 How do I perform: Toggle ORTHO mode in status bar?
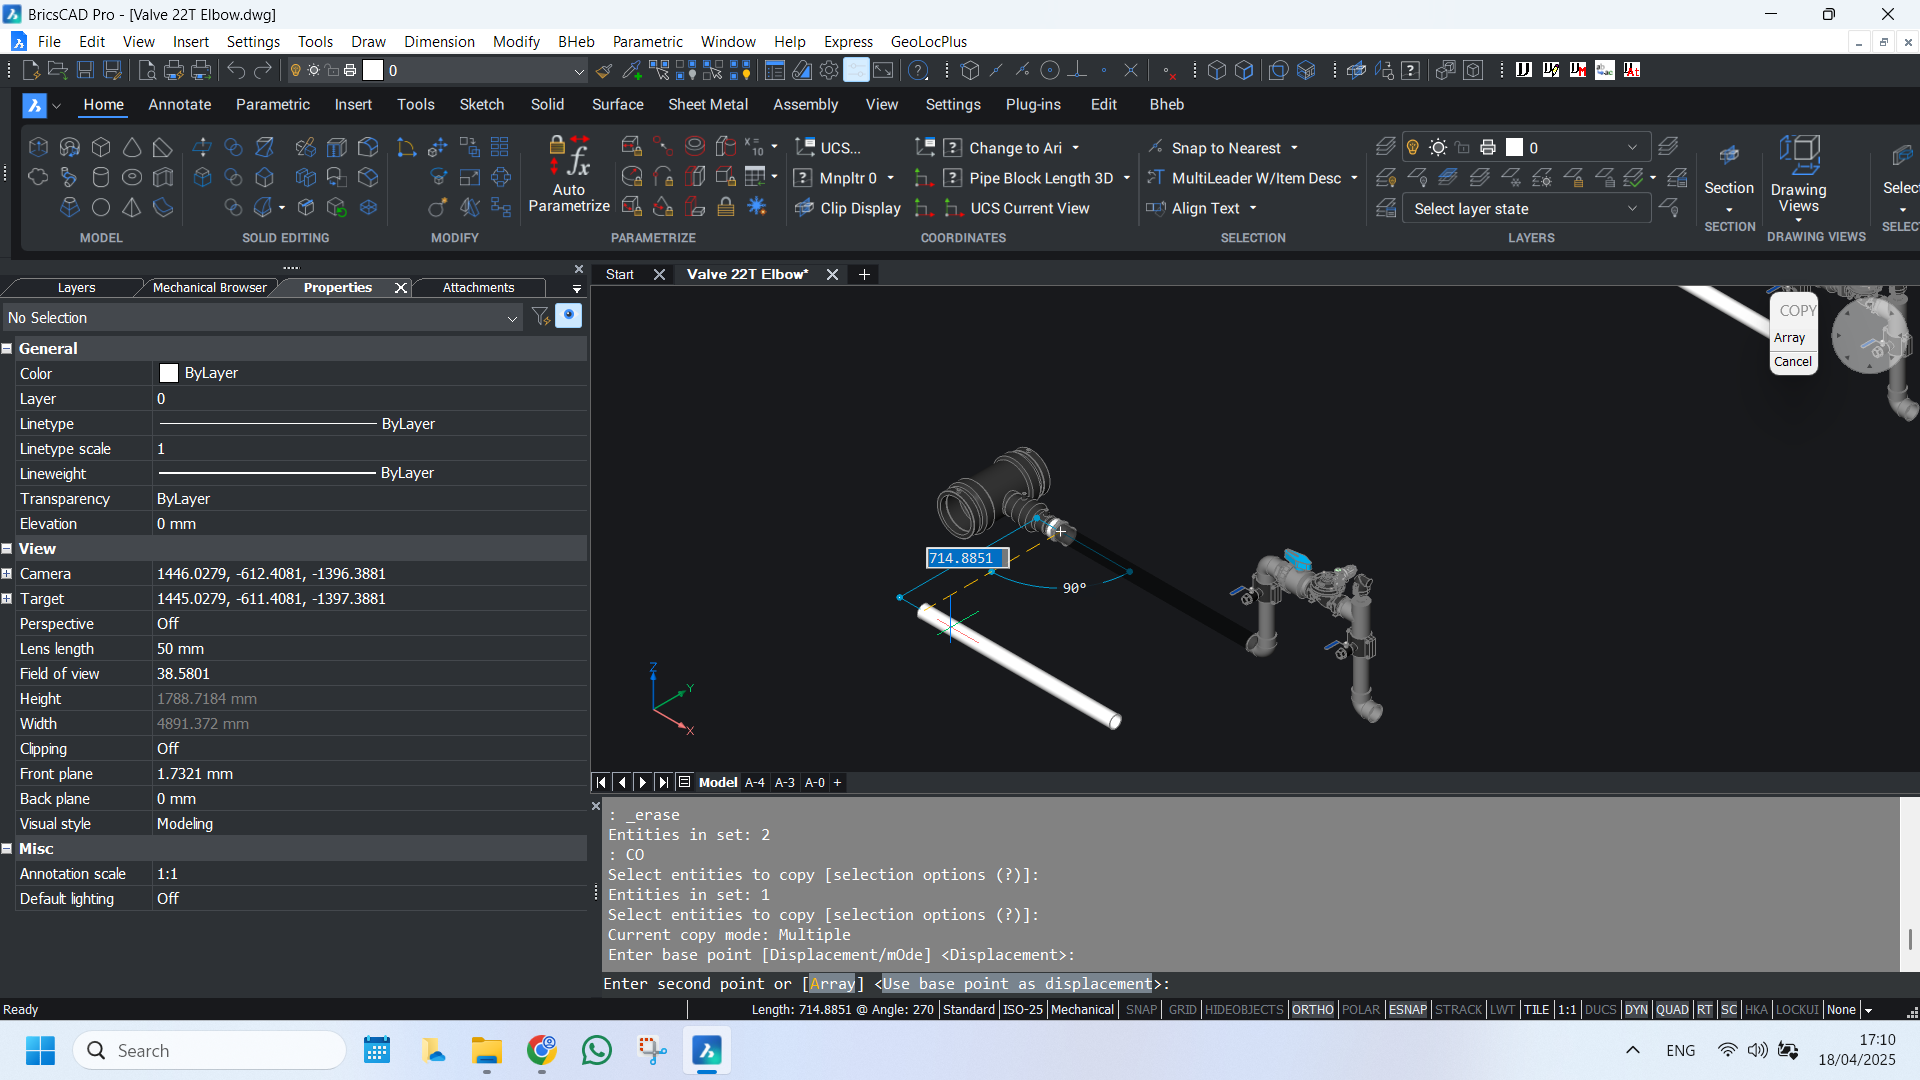tap(1312, 1010)
